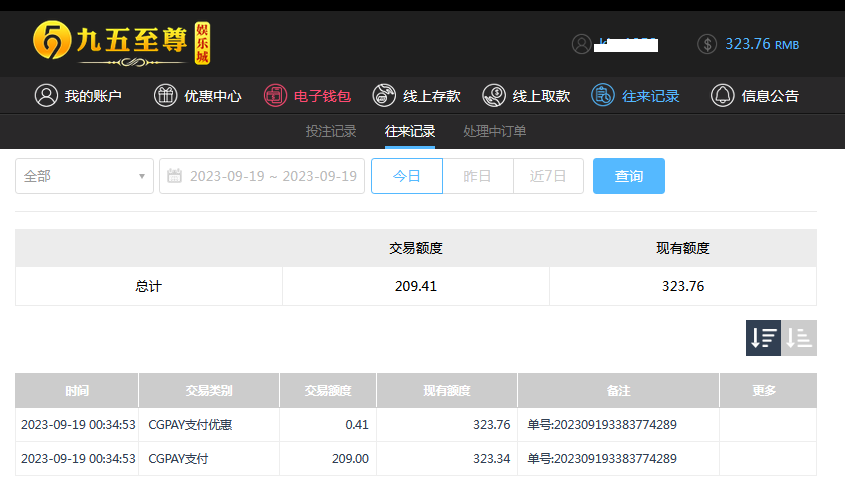The image size is (845, 481).
Task: Click the 交易额度 summary header
Action: coord(415,248)
